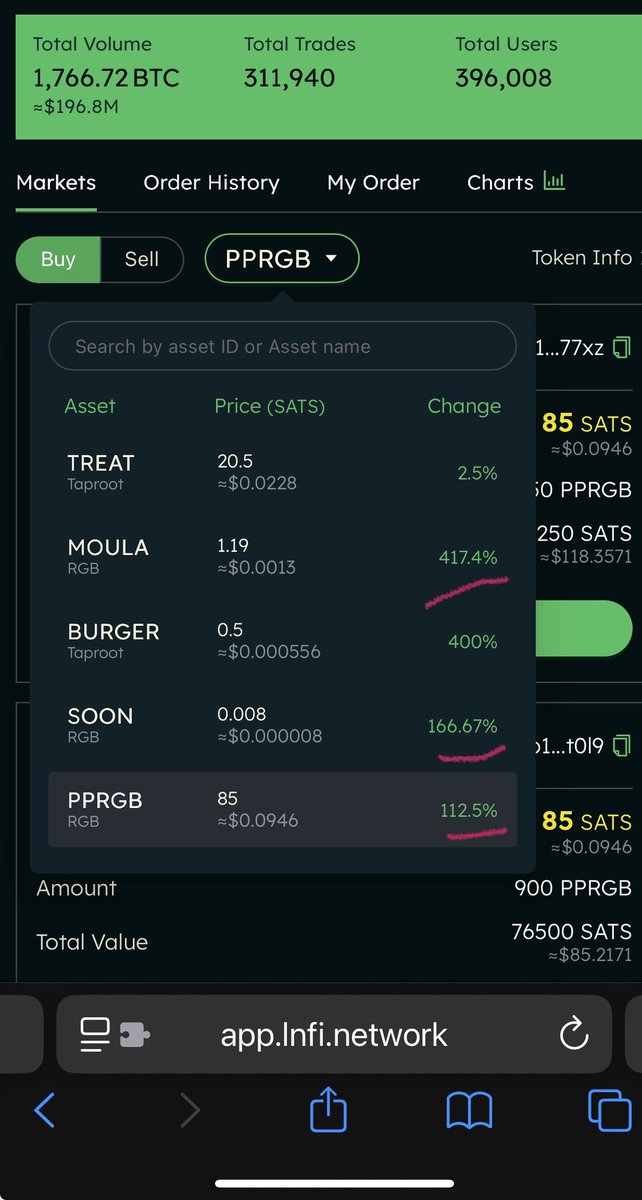
Task: Open the Charts tab bar-chart icon
Action: [x=554, y=182]
